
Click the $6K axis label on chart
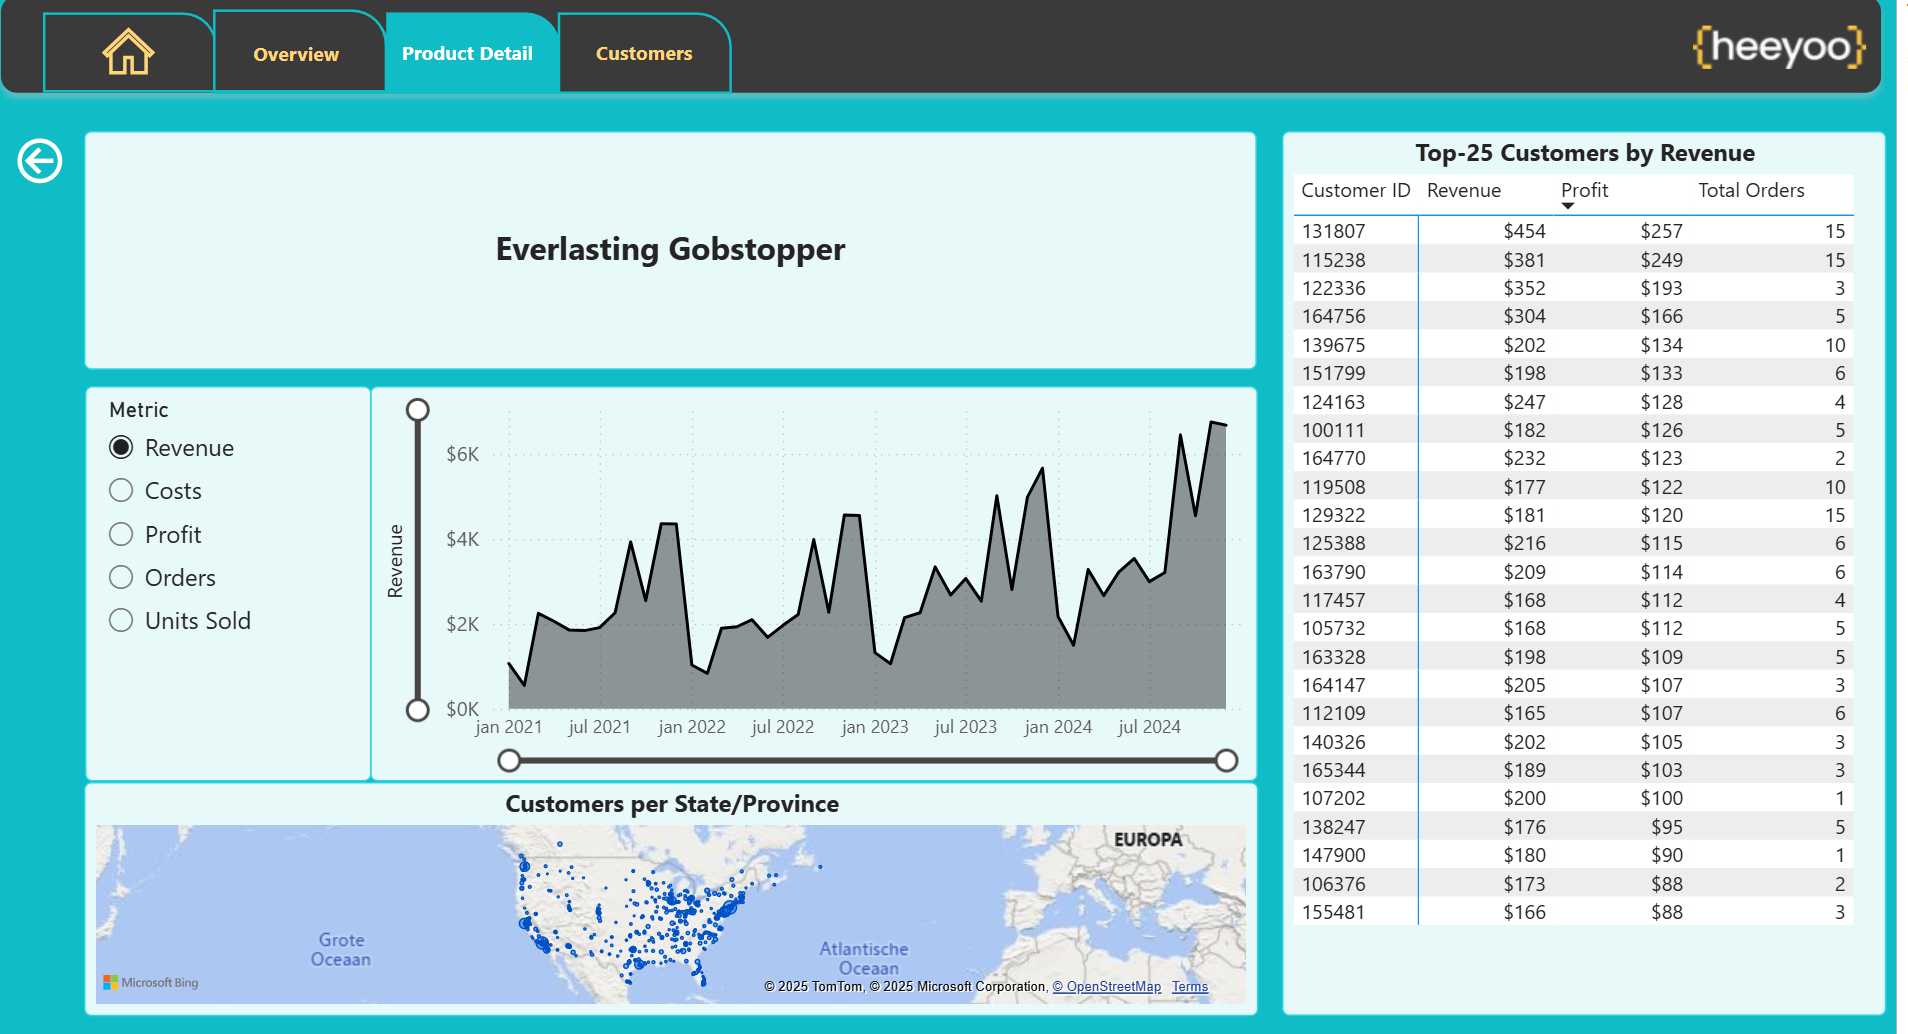tap(462, 454)
